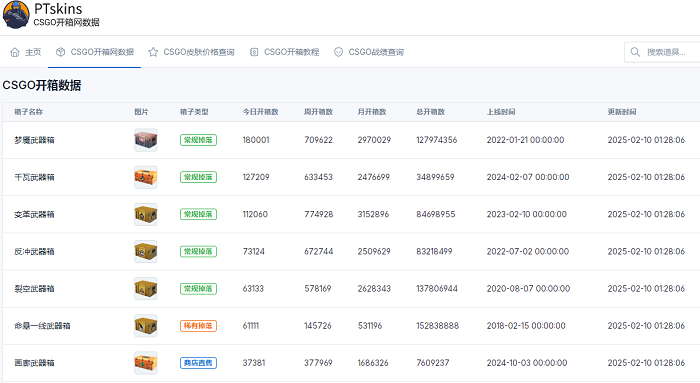This screenshot has height=383, width=700.
Task: Focus the 搜索道具 search field
Action: point(662,52)
